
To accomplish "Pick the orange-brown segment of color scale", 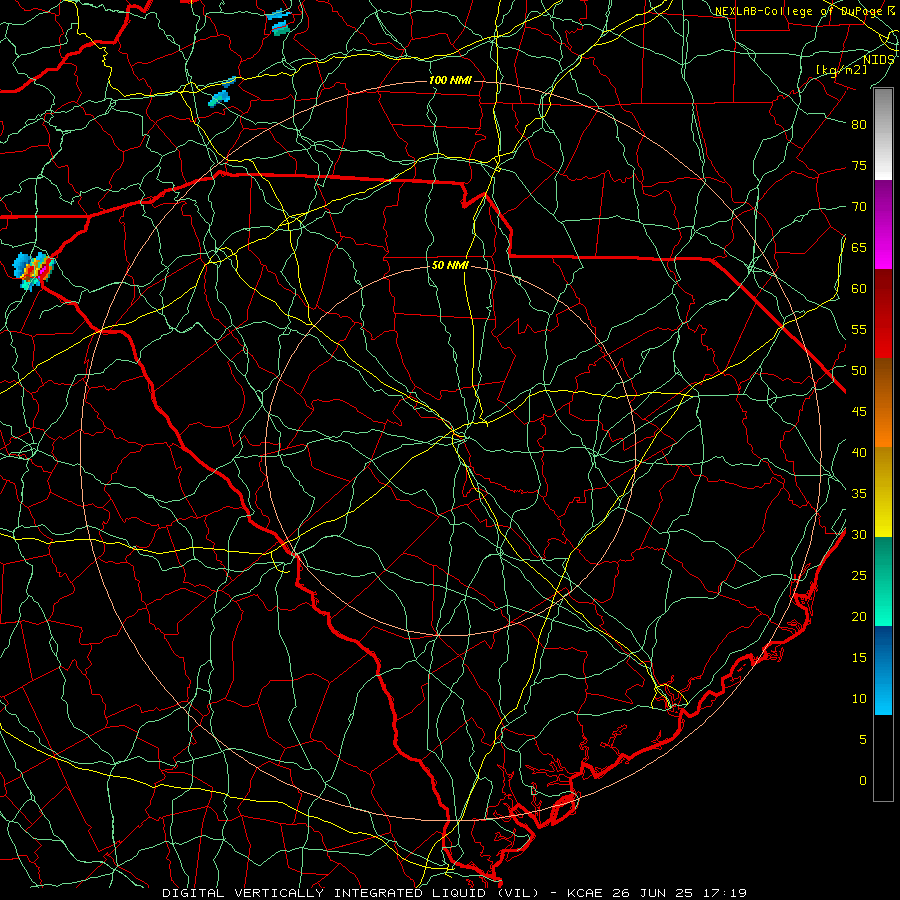I will [883, 403].
